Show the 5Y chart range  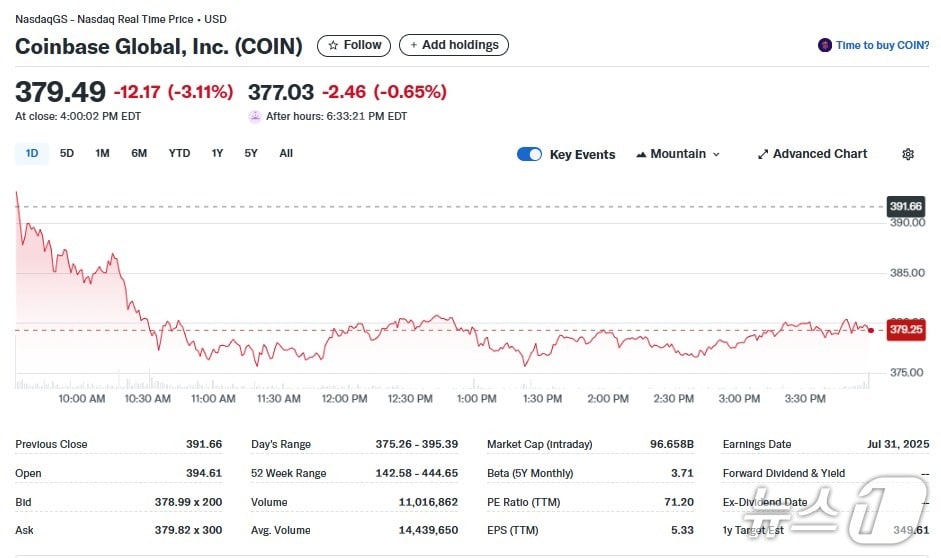251,153
